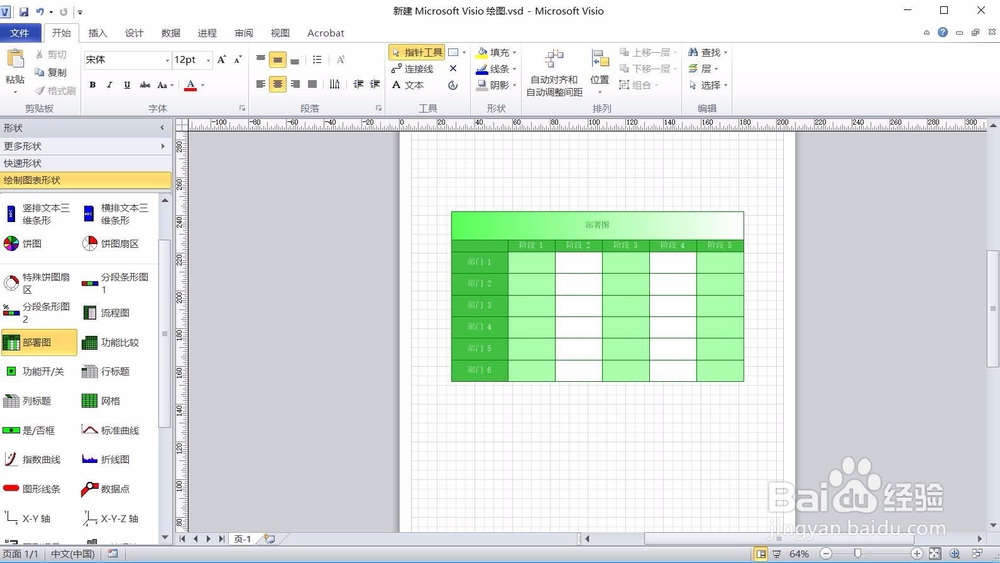This screenshot has width=1000, height=563.
Task: Select the X-Y-Z axis shape
Action: click(110, 518)
